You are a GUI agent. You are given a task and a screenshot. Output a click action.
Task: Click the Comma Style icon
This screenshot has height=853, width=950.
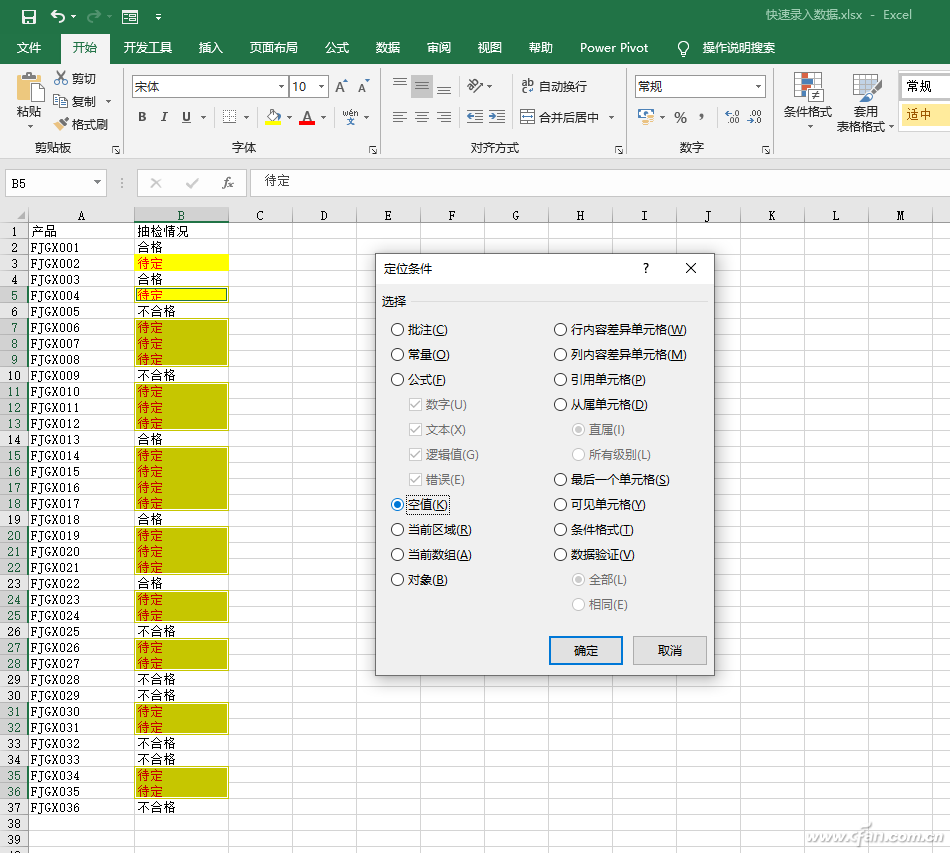[701, 117]
